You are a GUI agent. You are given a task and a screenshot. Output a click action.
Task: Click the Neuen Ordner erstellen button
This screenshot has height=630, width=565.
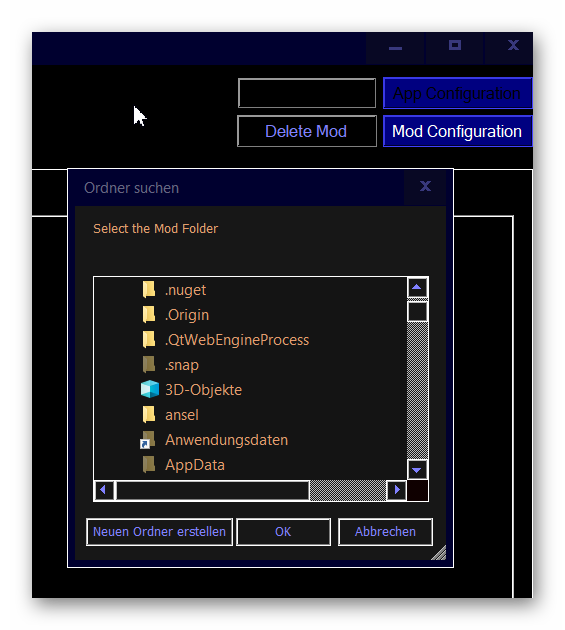click(x=160, y=532)
